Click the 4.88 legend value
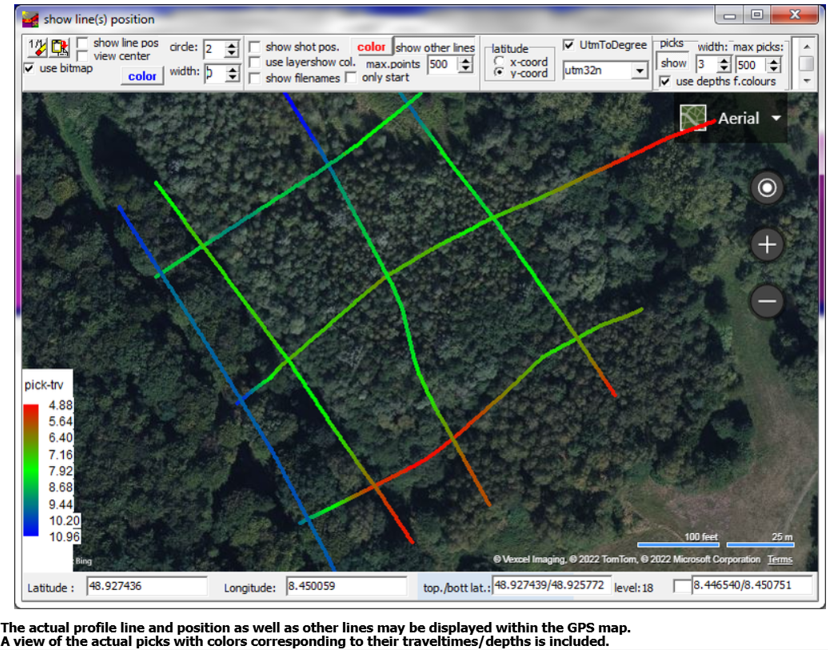This screenshot has height=650, width=828. (x=61, y=405)
